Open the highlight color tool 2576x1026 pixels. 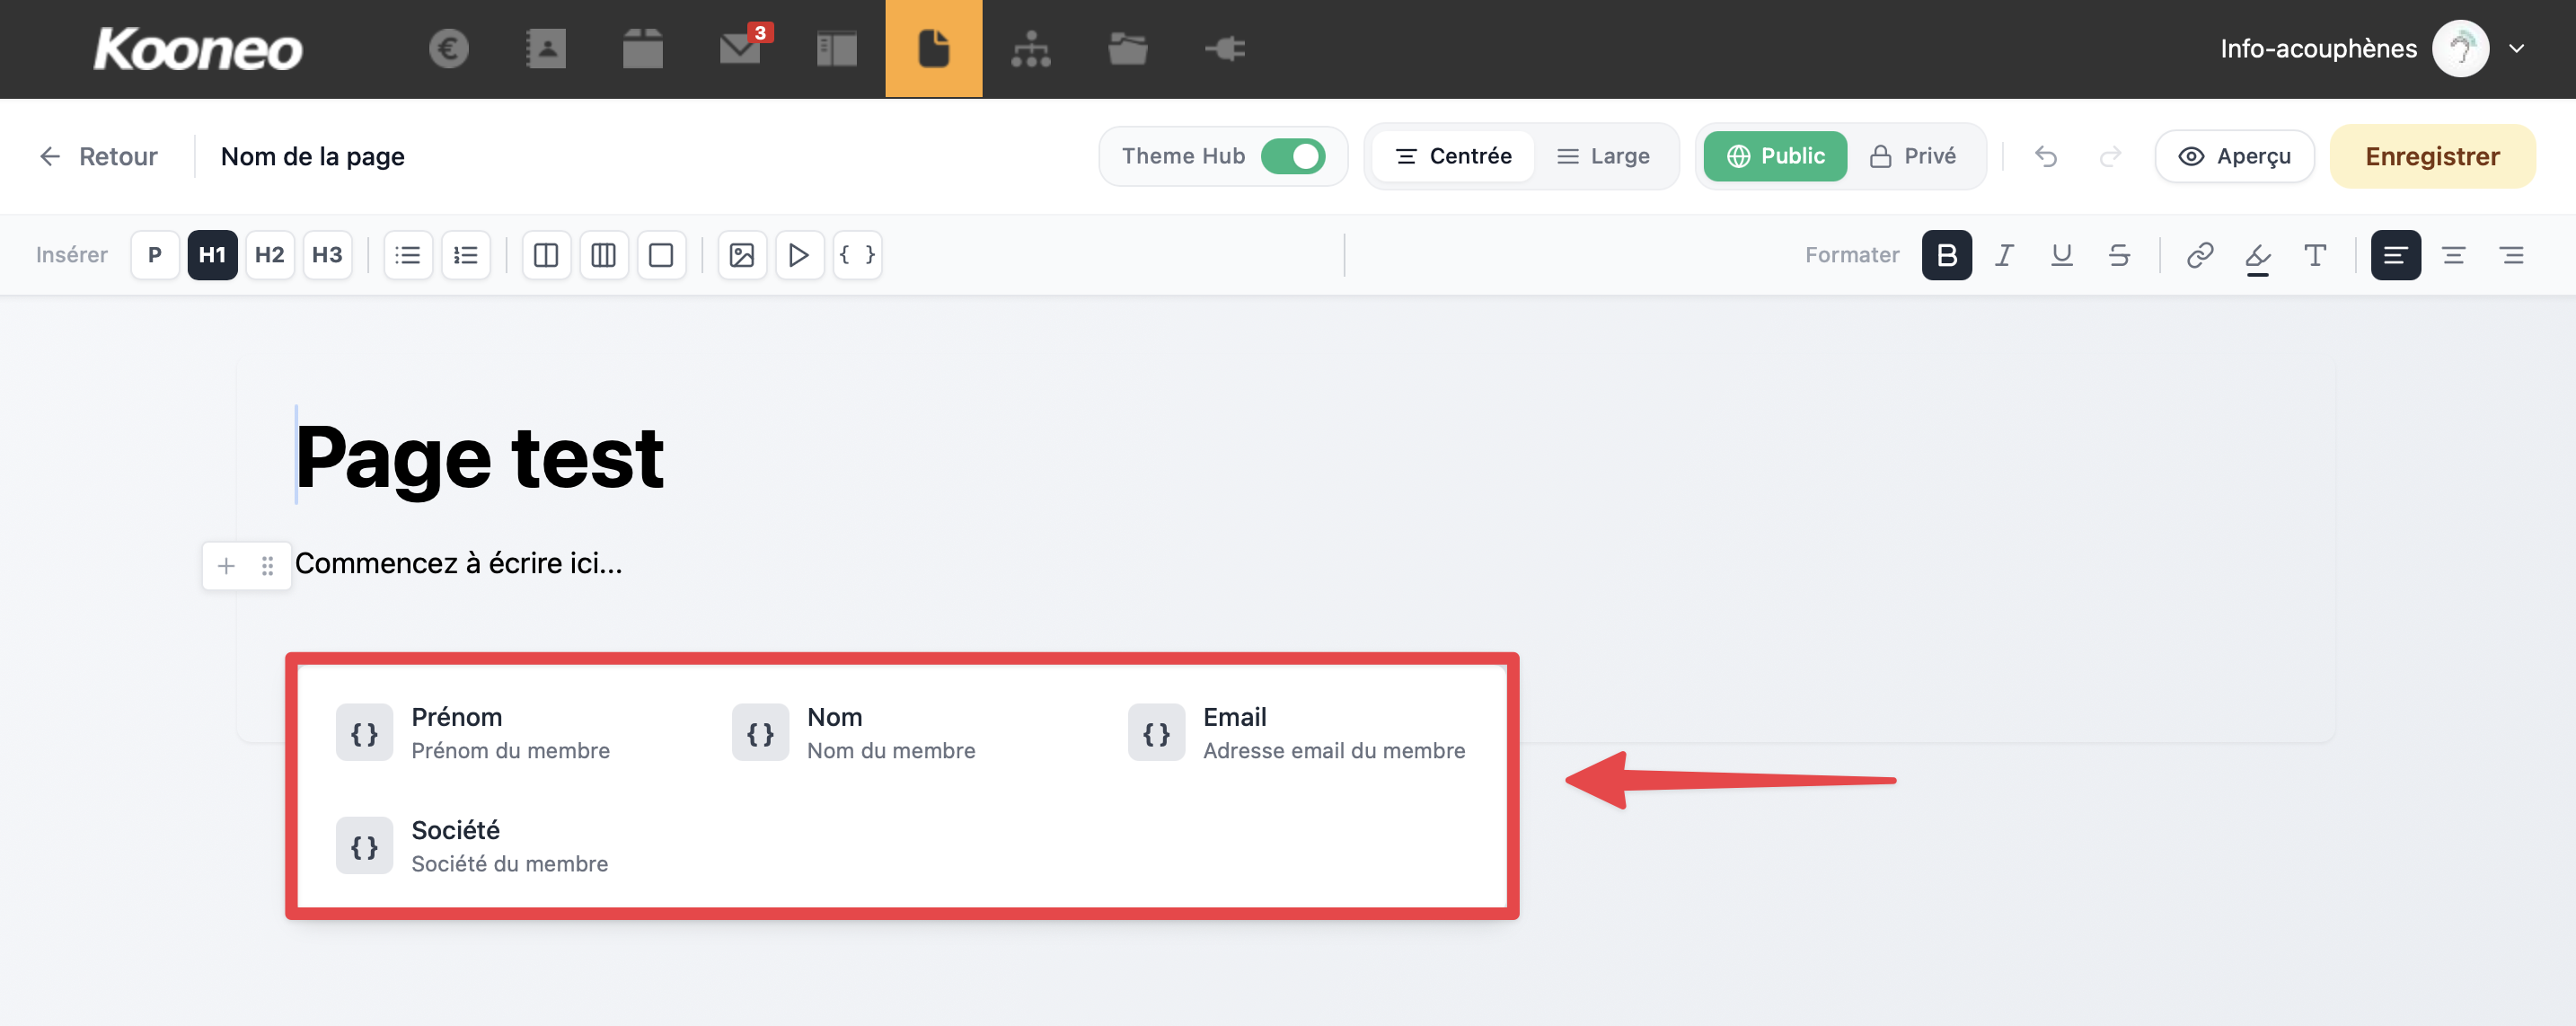[2257, 255]
